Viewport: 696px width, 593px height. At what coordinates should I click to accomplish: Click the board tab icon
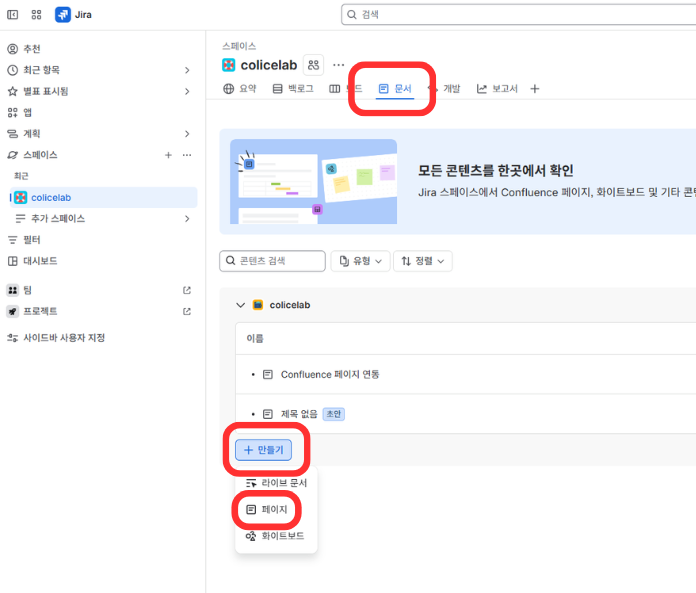[x=335, y=89]
